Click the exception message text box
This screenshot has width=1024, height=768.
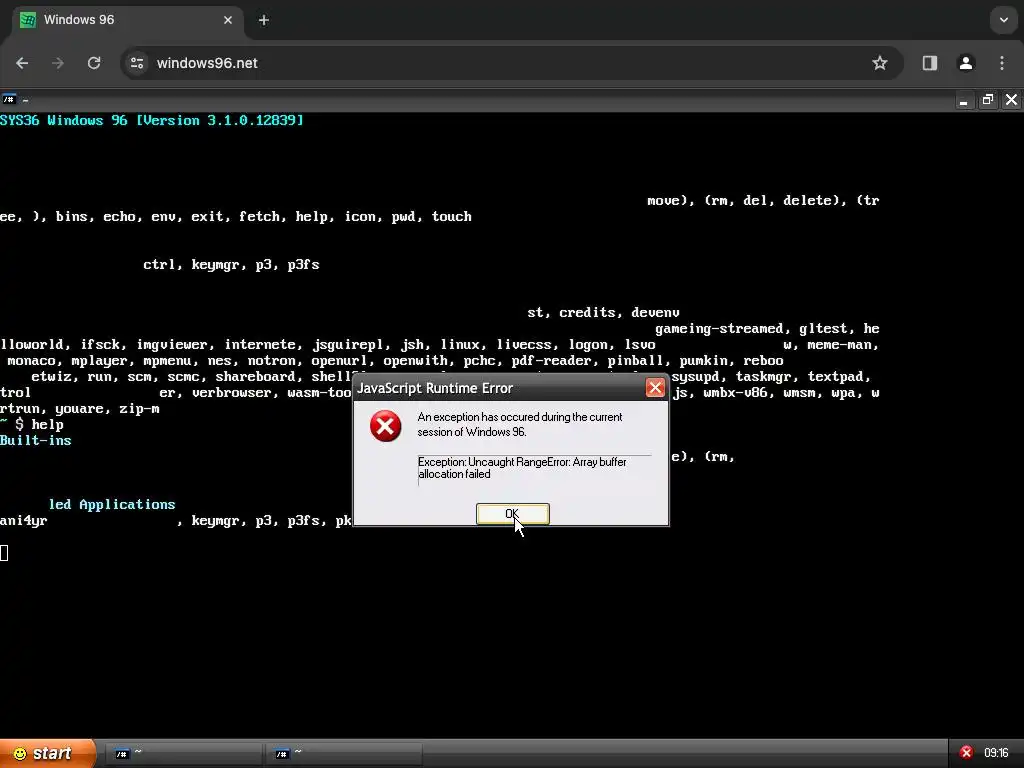534,469
